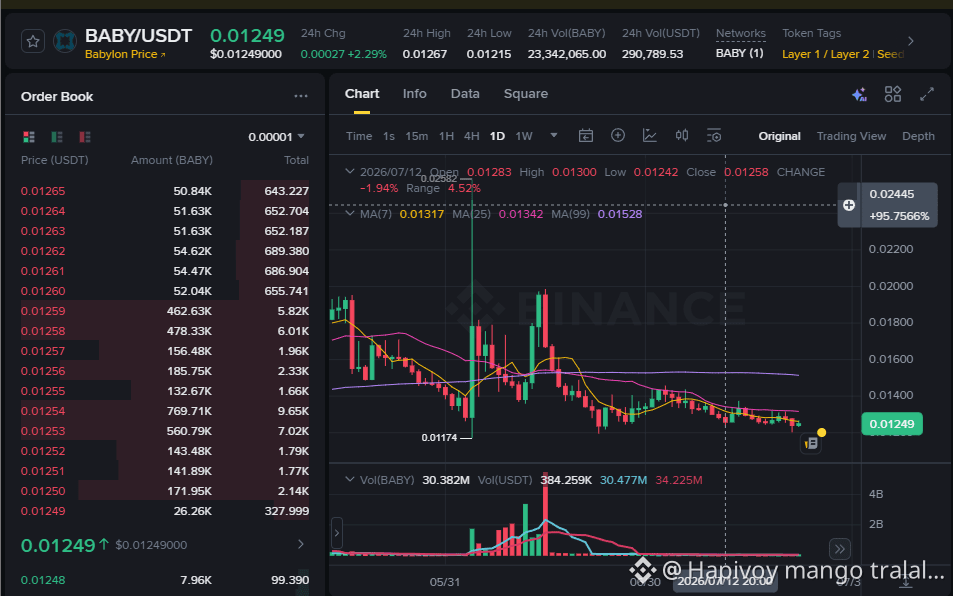953x596 pixels.
Task: Switch to Depth chart
Action: coord(918,136)
